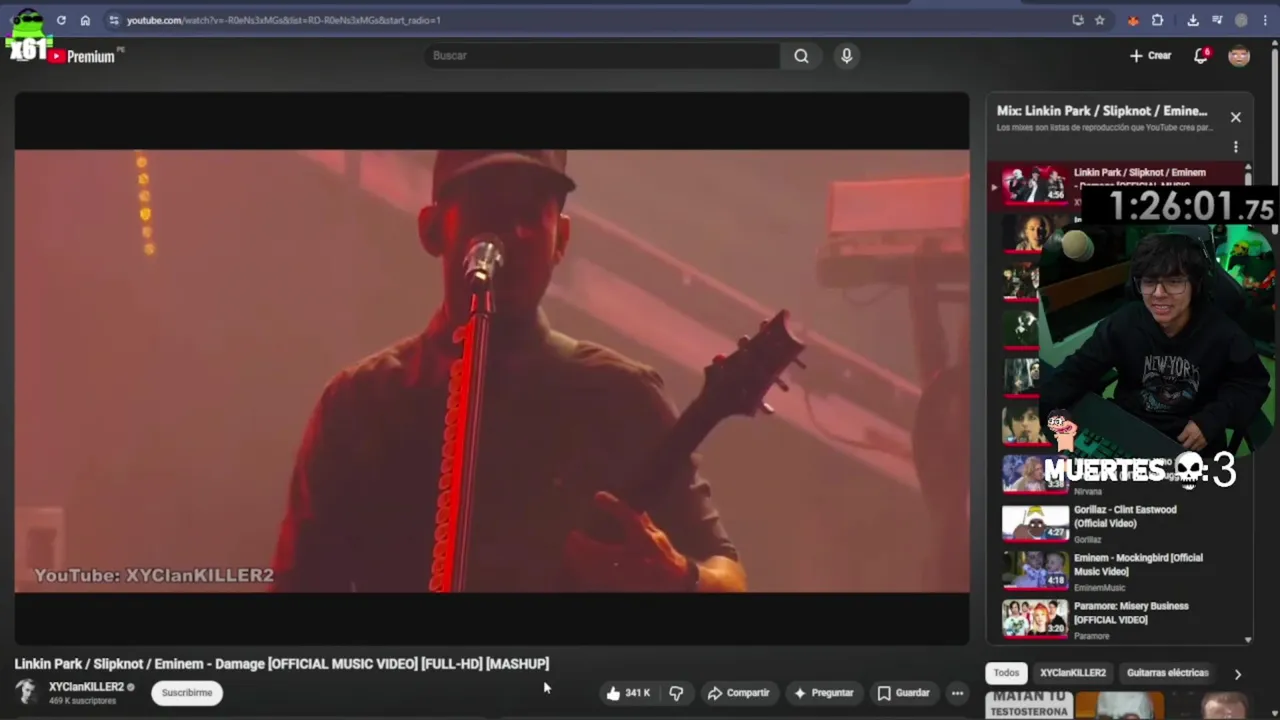Select the Guitarras eléctricas filter chip

tap(1167, 673)
